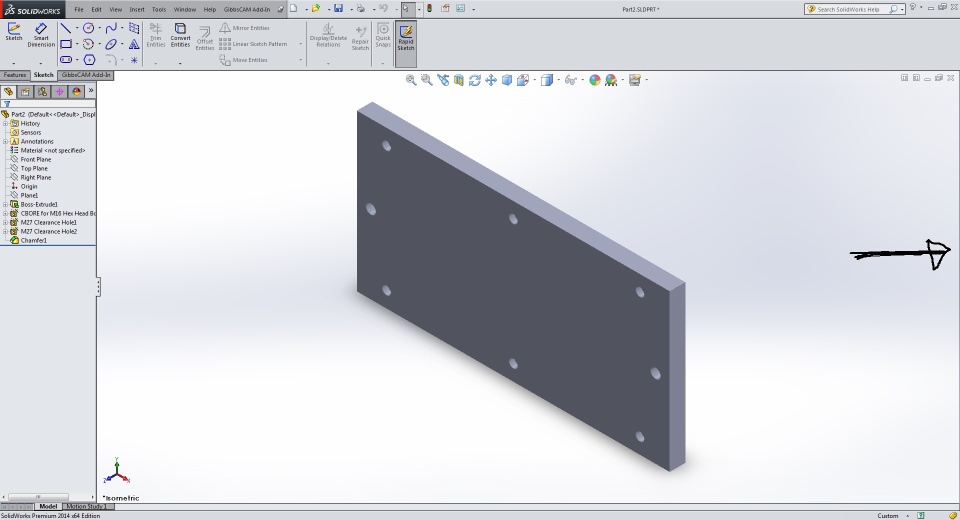The image size is (960, 520).
Task: Open the Tools menu
Action: click(159, 9)
